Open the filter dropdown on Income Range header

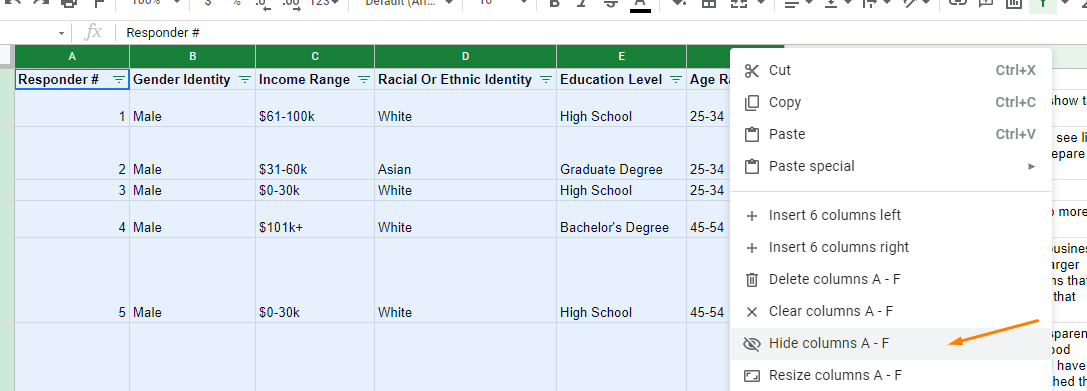[x=364, y=80]
